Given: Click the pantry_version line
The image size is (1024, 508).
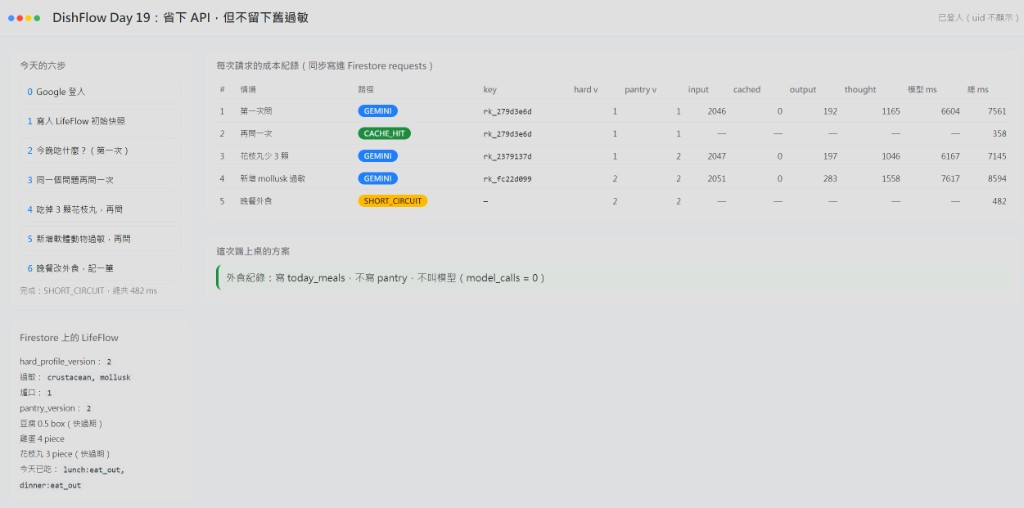Looking at the screenshot, I should 56,409.
